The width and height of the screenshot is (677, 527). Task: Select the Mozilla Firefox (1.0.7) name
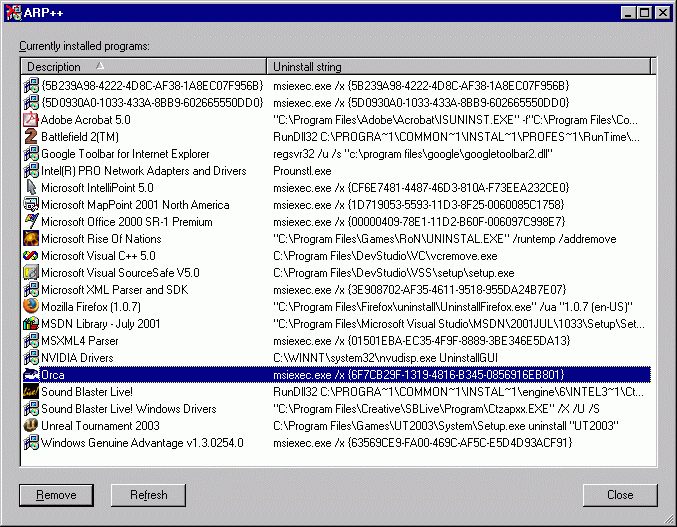click(91, 306)
